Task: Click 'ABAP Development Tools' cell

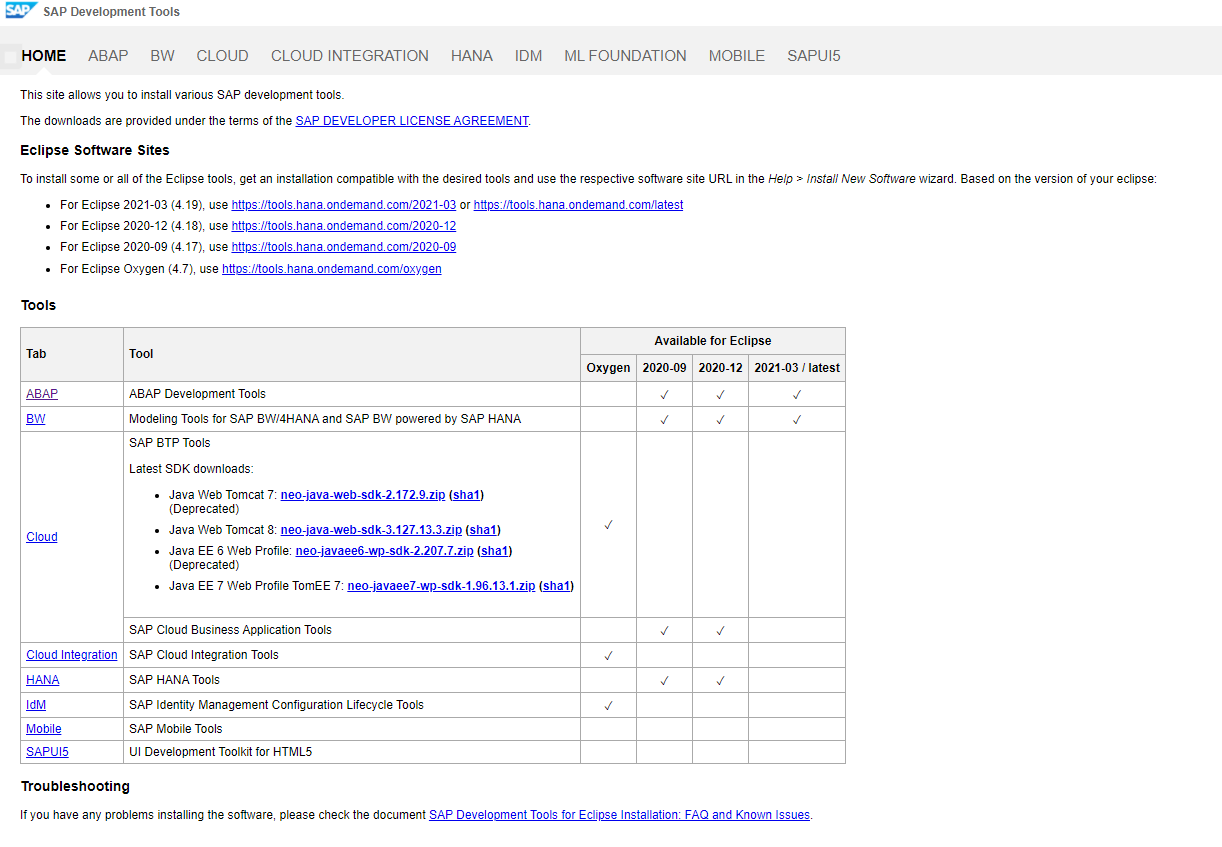Action: (x=352, y=394)
